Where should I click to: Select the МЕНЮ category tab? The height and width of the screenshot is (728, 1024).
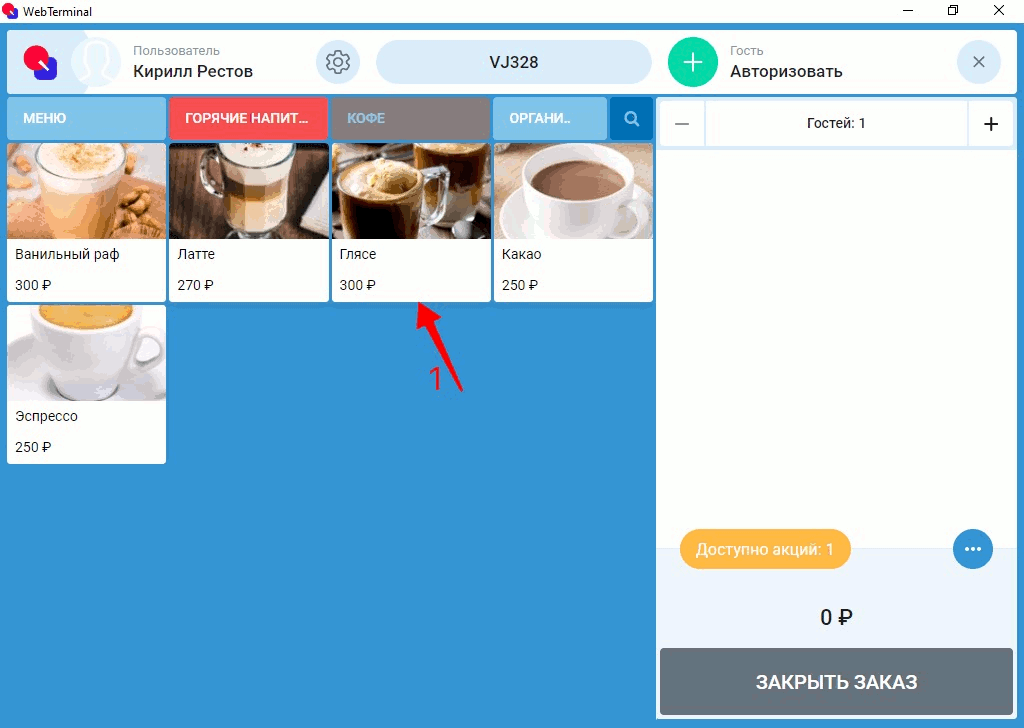pos(86,118)
